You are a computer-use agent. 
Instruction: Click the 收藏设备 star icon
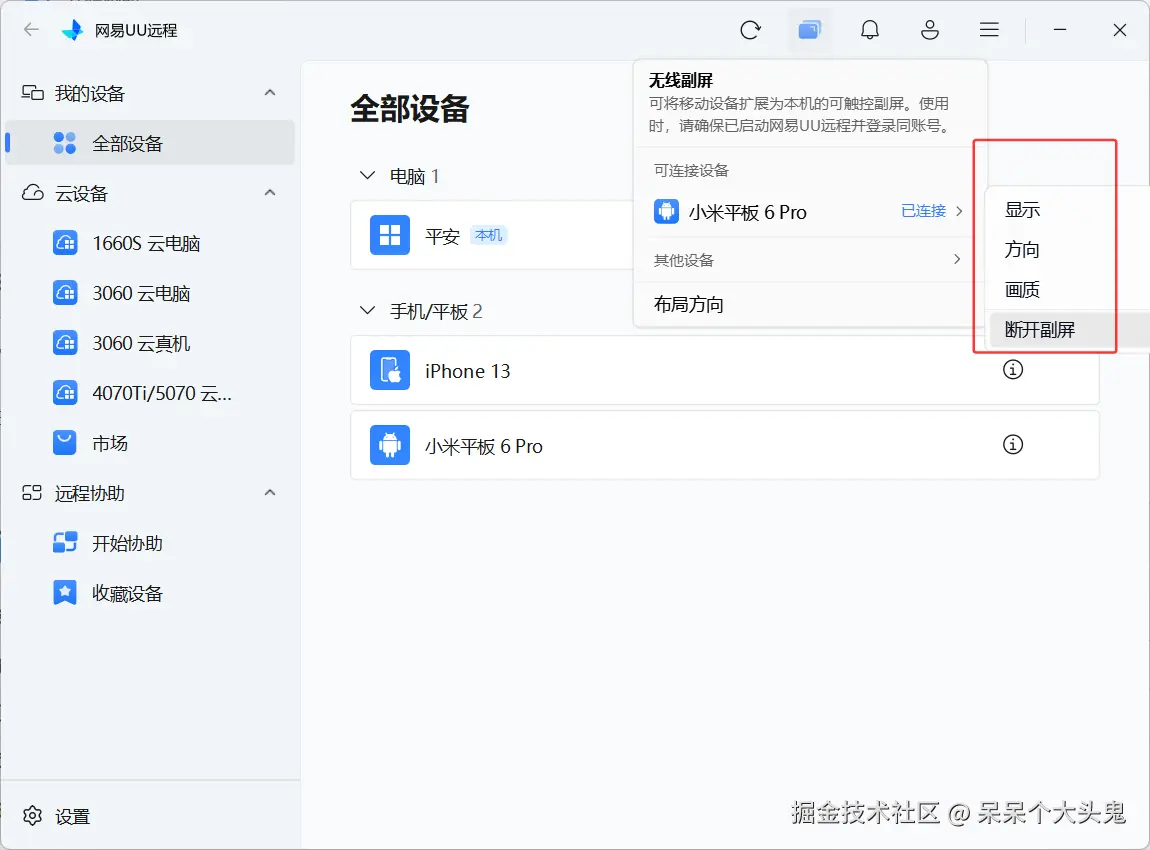point(65,593)
